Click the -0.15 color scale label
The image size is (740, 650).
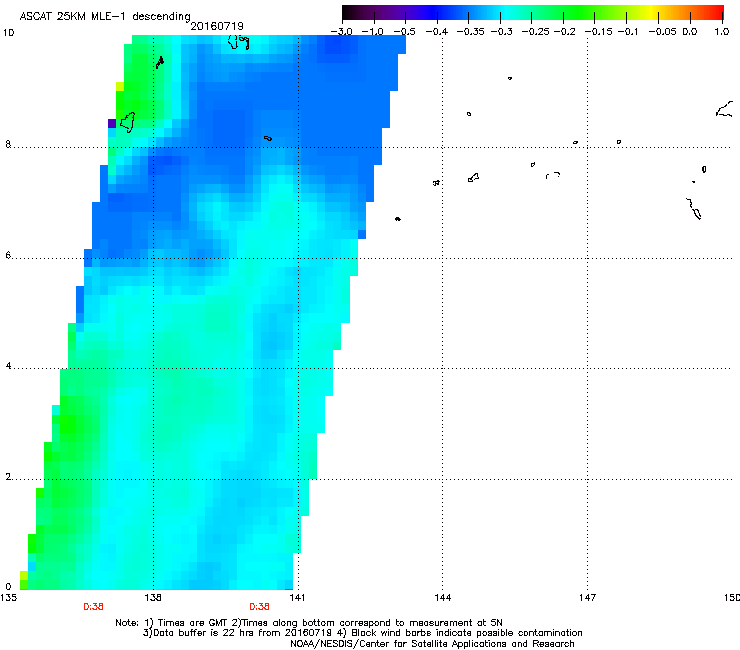(598, 32)
